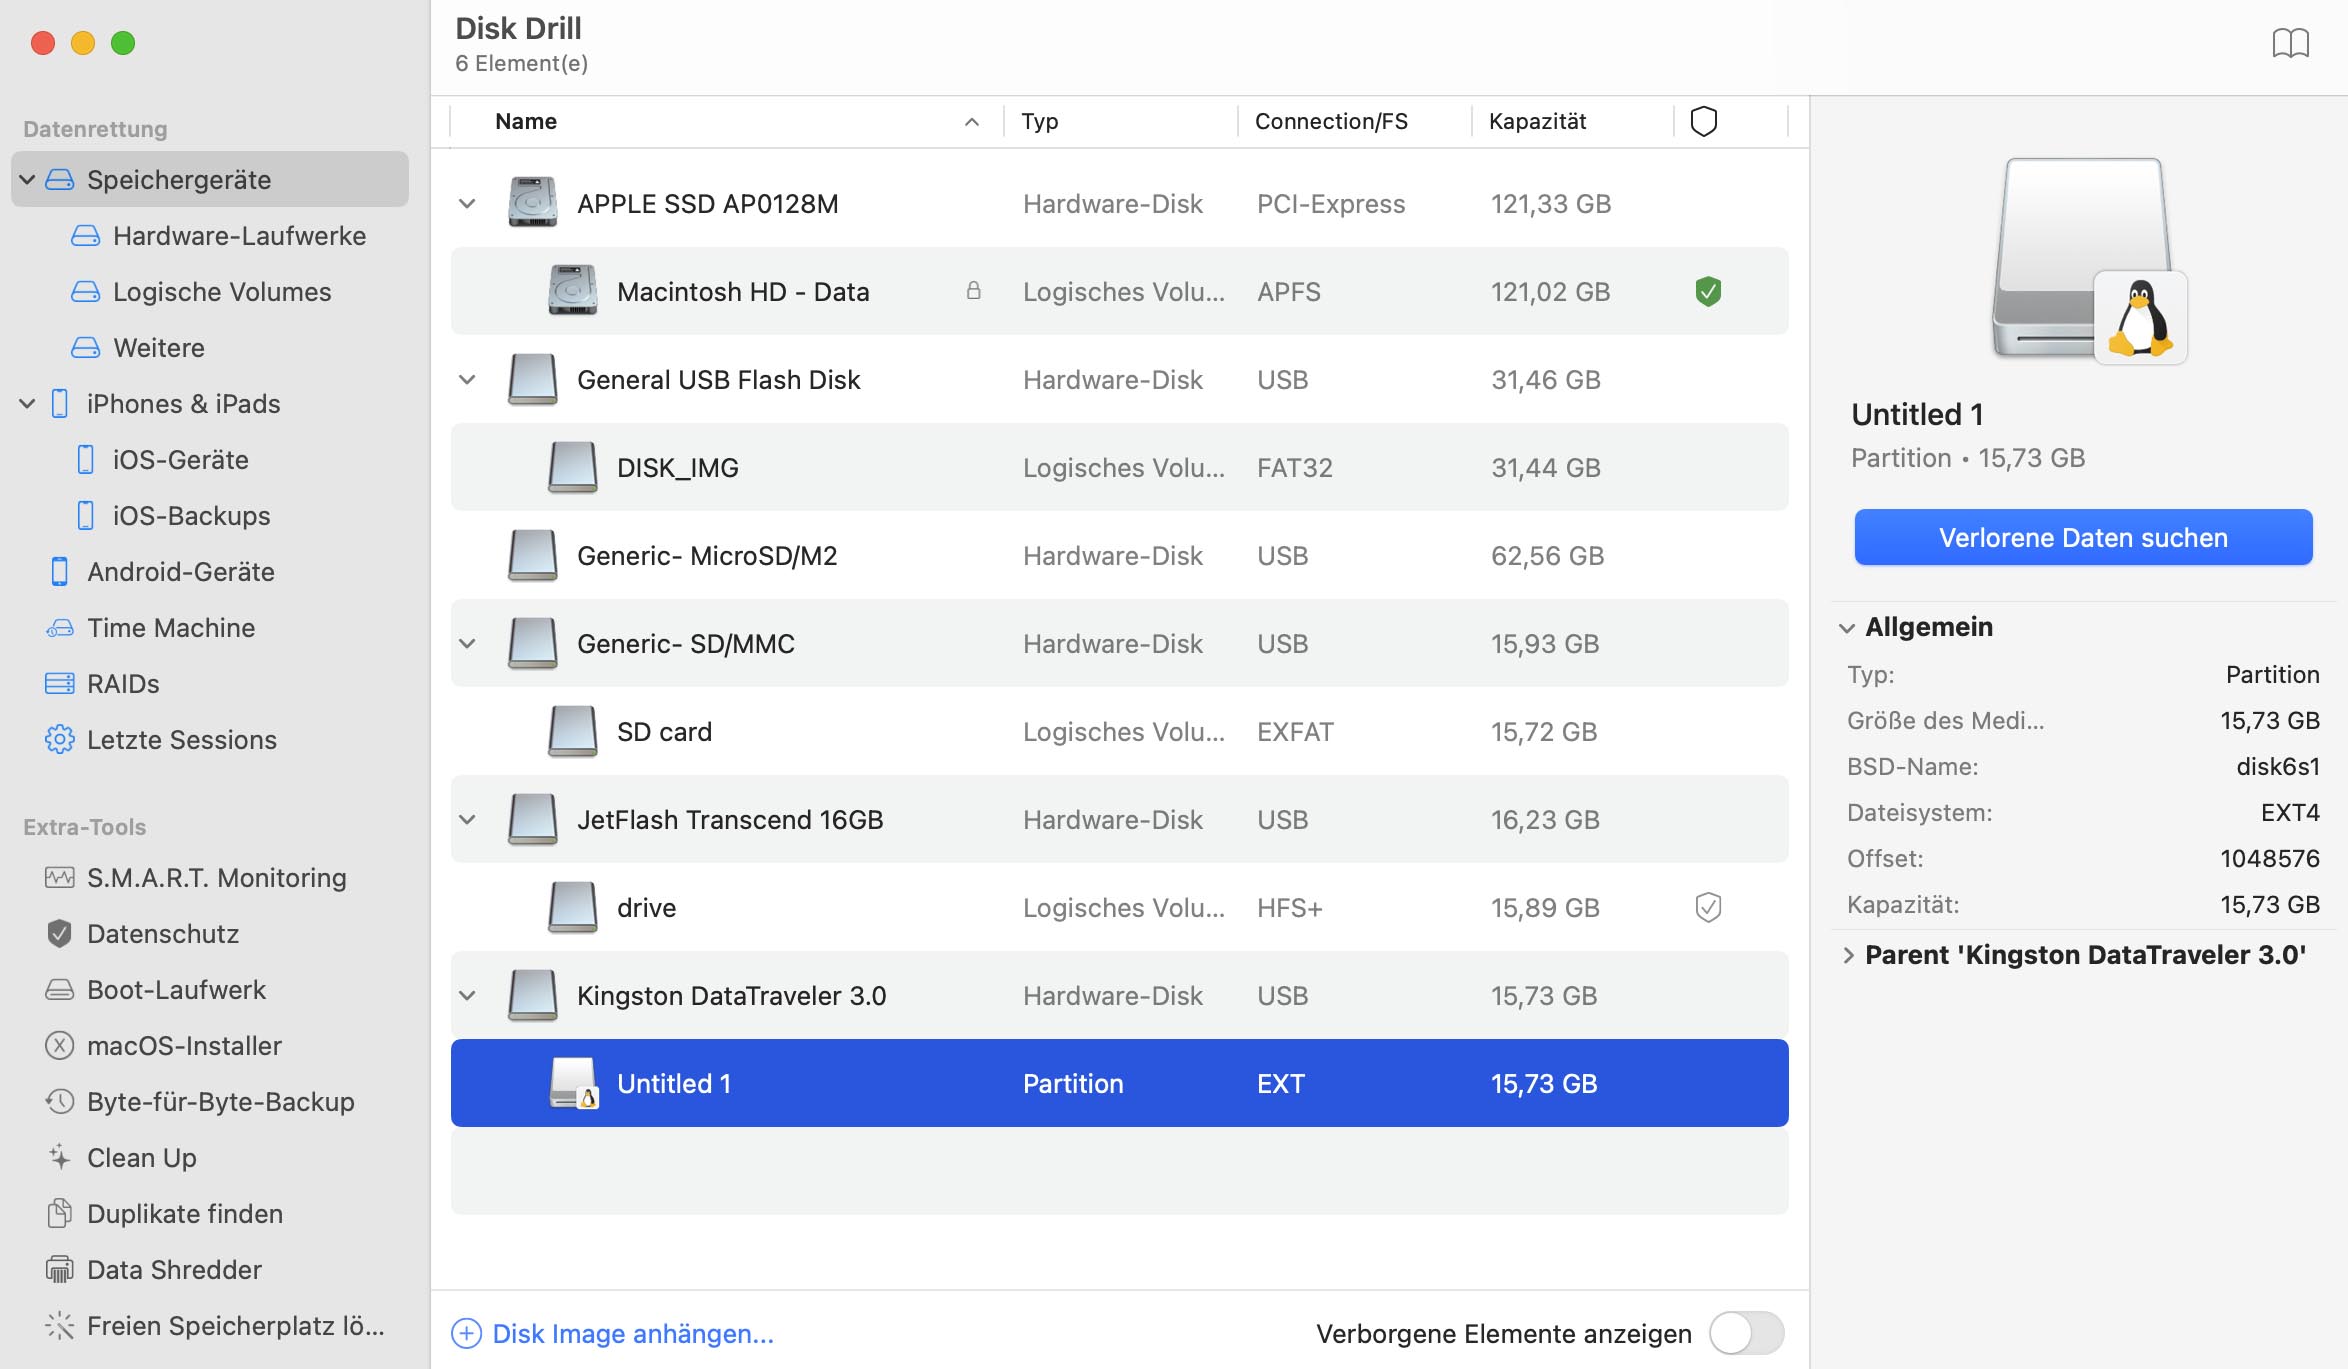Select Generic- MicroSD/M2 disk row
The height and width of the screenshot is (1369, 2348).
(1119, 555)
